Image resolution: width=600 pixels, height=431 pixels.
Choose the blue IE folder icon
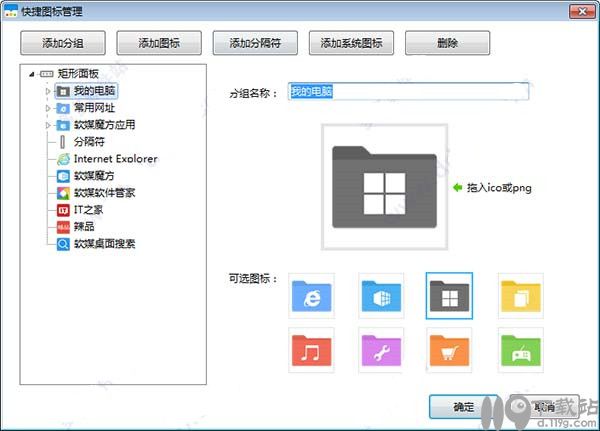pyautogui.click(x=311, y=296)
